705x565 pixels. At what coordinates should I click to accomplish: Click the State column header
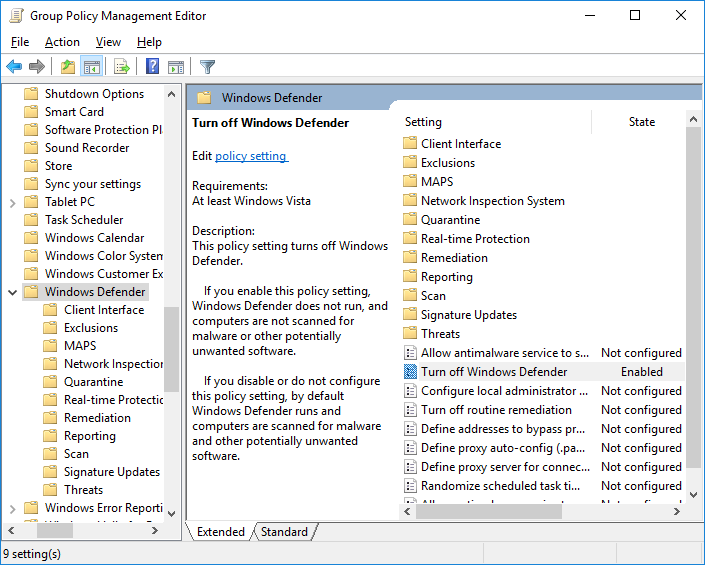click(642, 122)
